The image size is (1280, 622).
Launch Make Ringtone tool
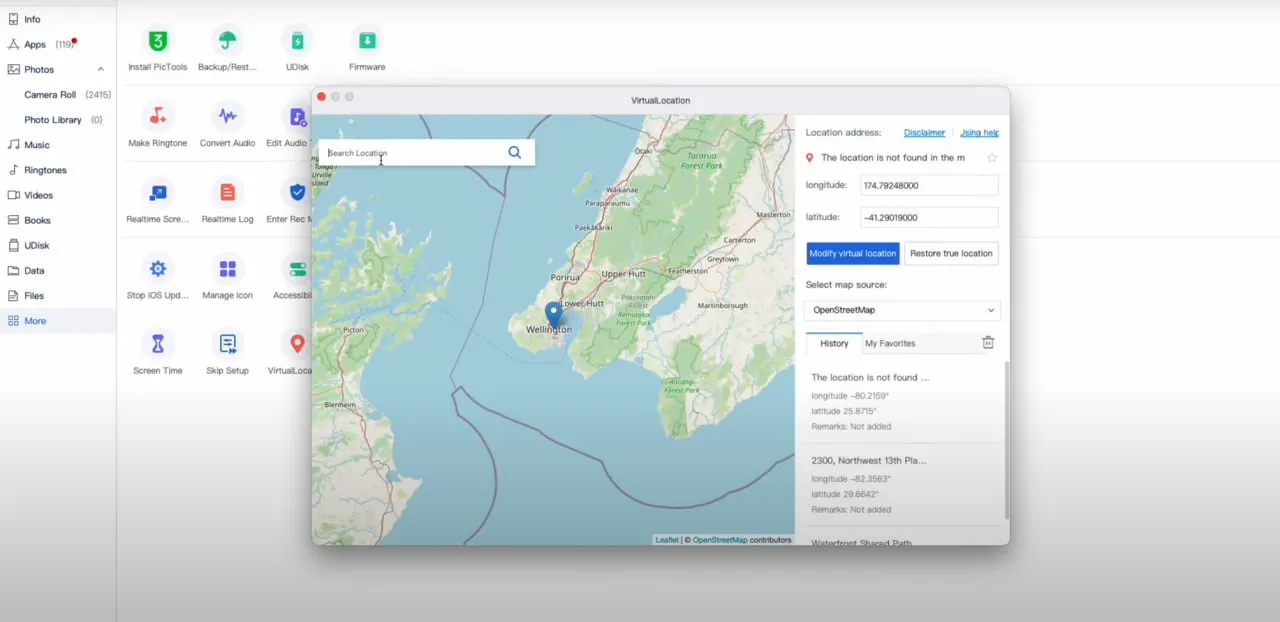pyautogui.click(x=157, y=117)
